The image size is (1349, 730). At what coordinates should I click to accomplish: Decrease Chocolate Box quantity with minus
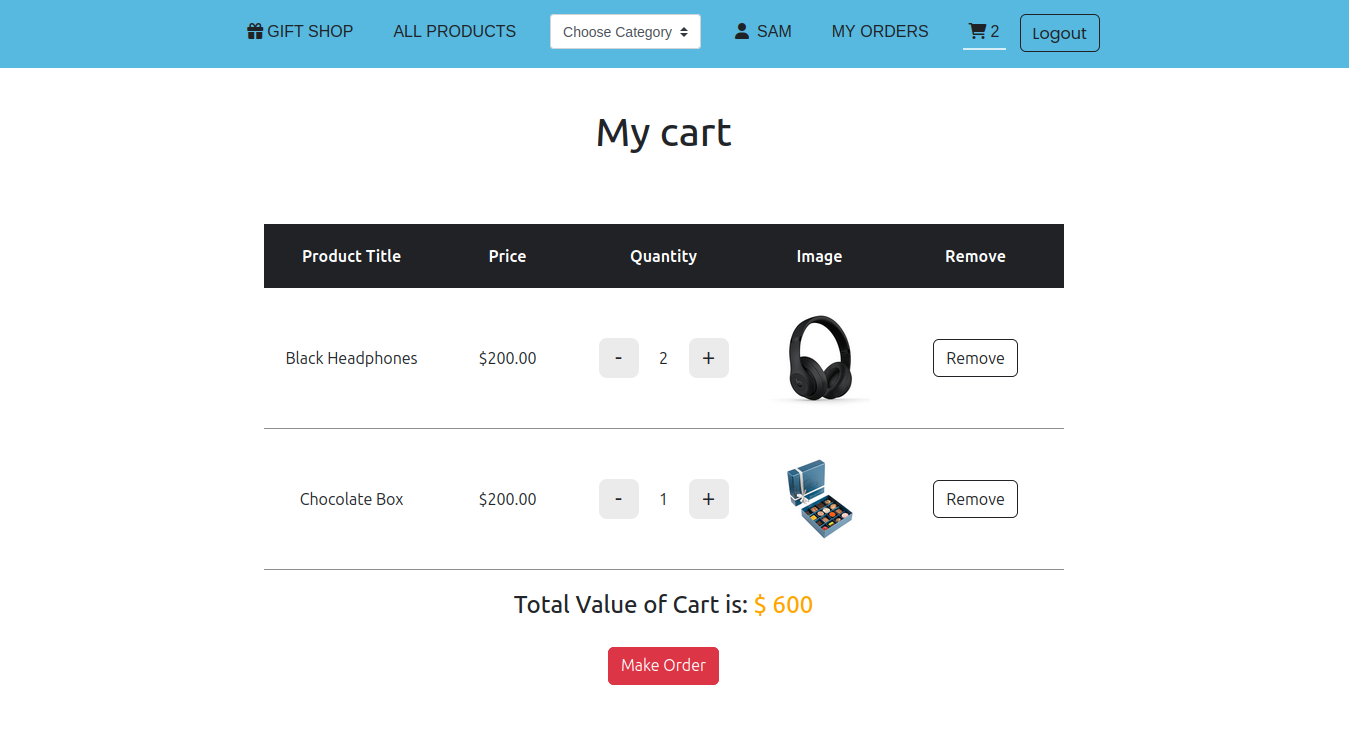point(618,499)
